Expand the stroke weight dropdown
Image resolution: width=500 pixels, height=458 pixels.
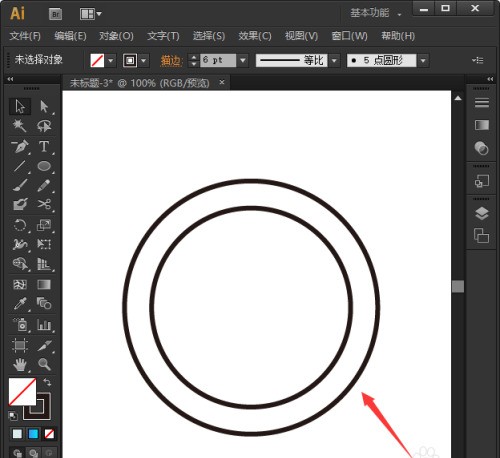pyautogui.click(x=243, y=60)
